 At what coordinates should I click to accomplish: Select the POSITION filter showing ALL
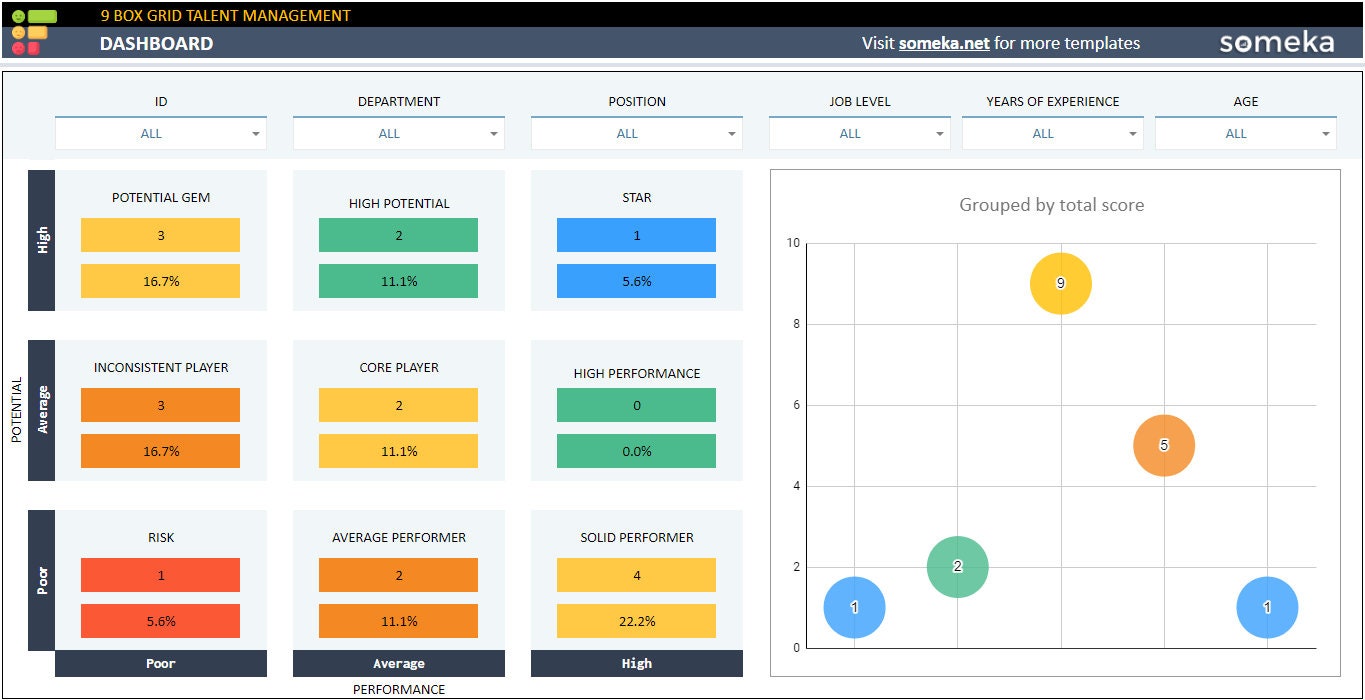point(637,132)
